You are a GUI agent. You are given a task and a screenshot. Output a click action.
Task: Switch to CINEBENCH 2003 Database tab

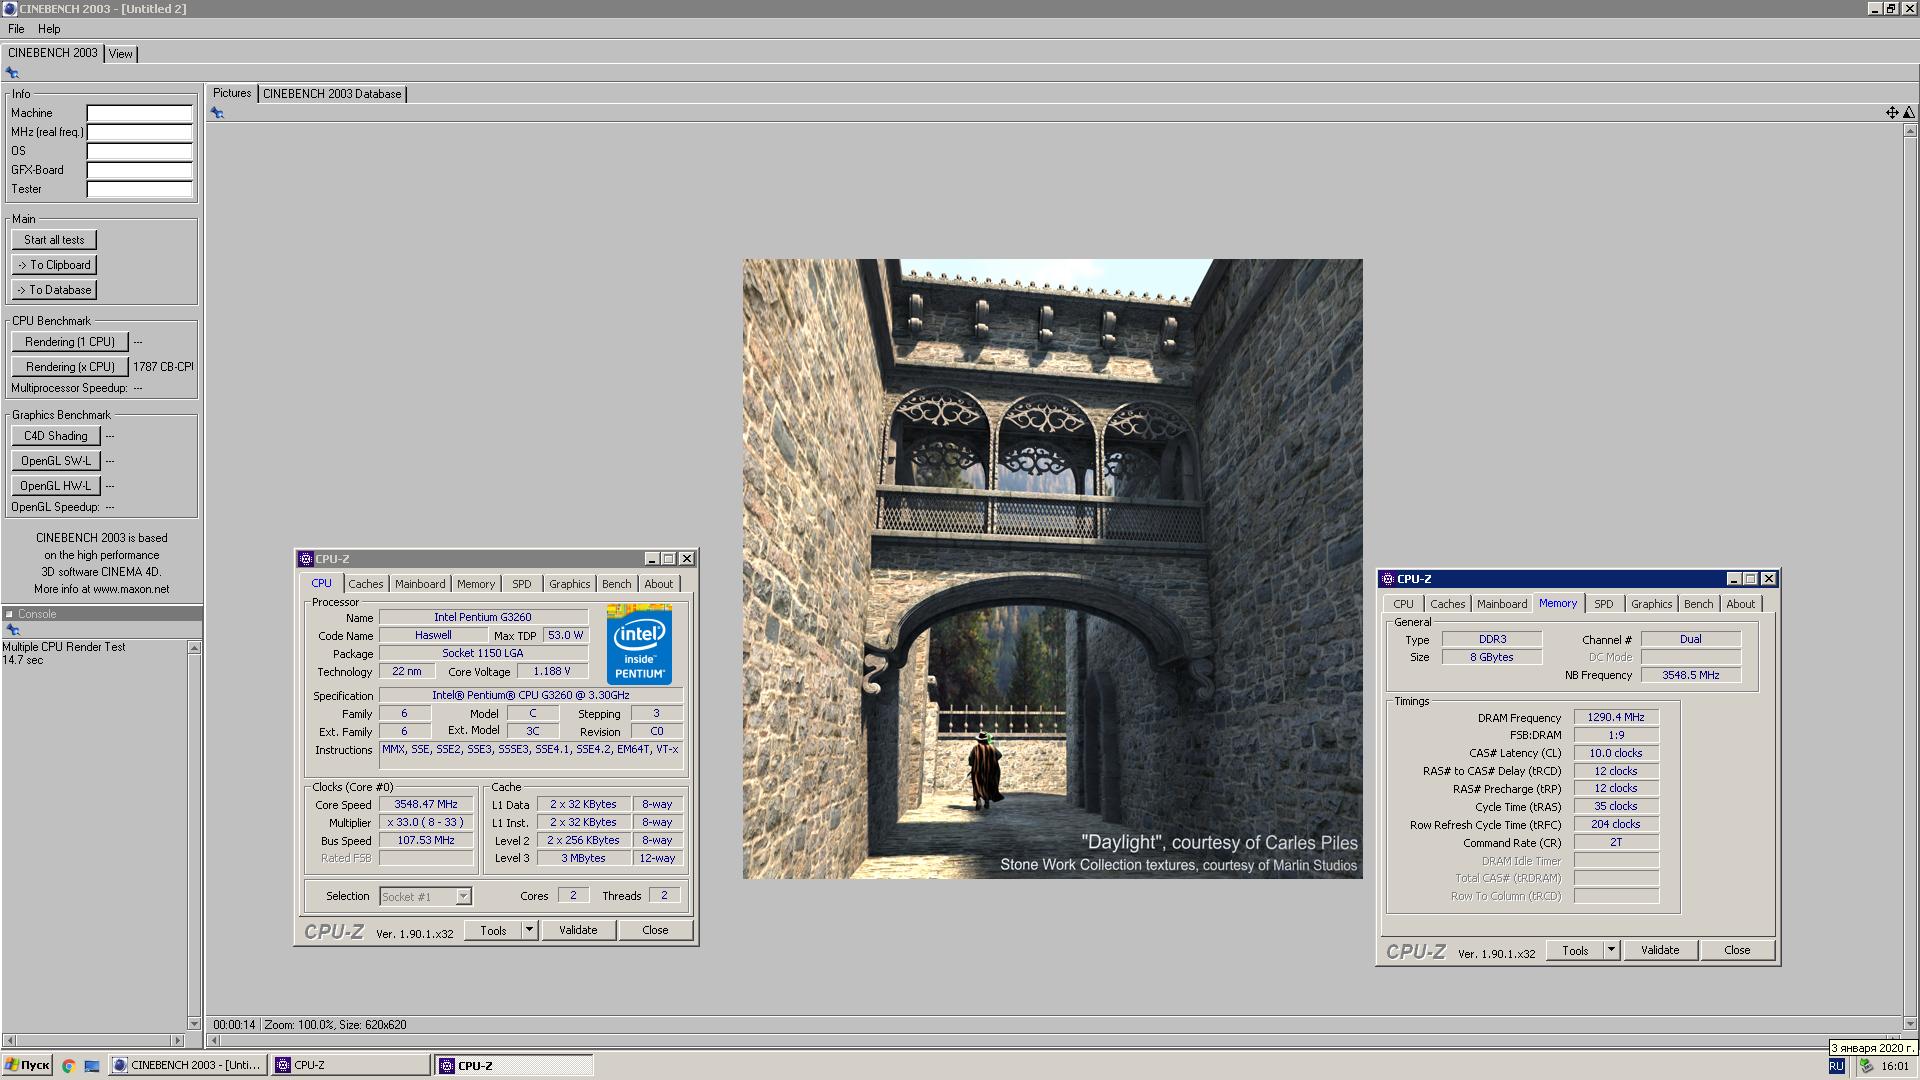[332, 94]
